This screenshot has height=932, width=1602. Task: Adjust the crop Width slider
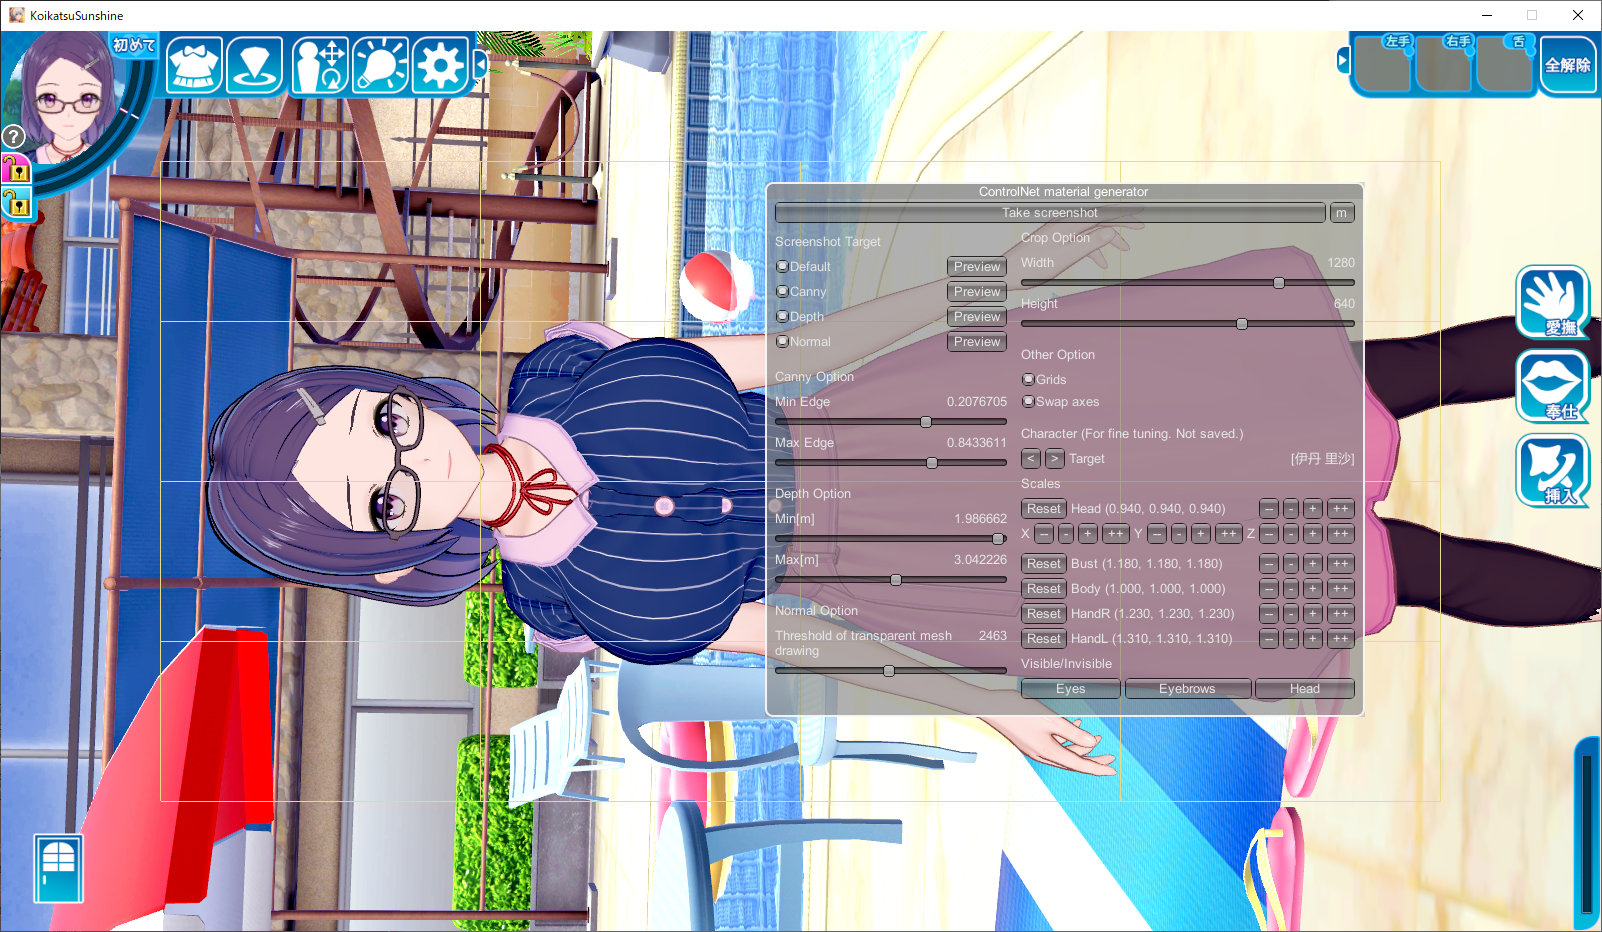tap(1188, 283)
